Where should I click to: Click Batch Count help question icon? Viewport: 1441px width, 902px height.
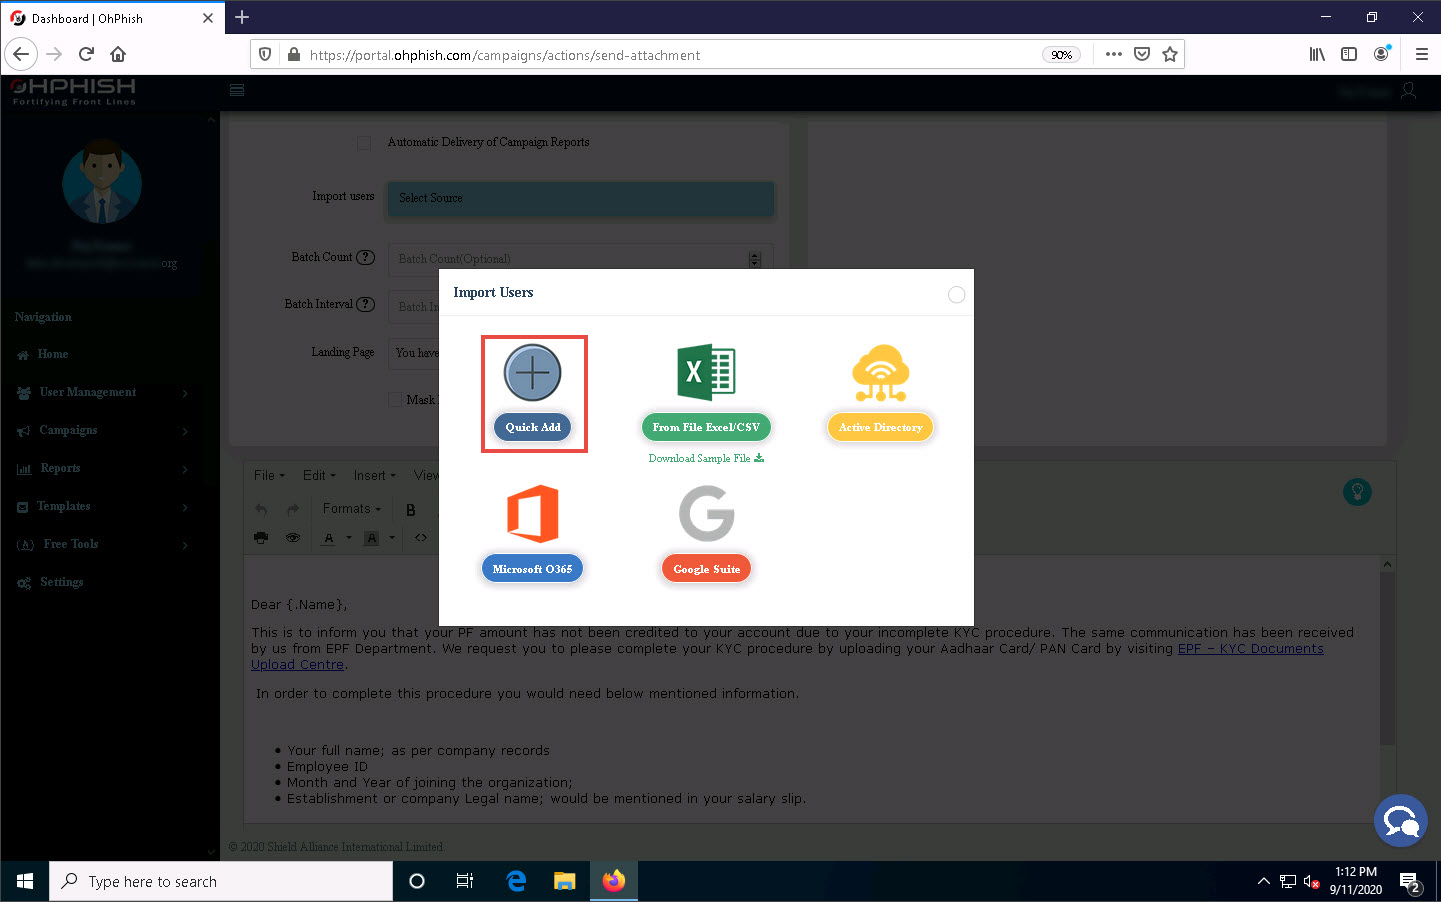coord(366,257)
